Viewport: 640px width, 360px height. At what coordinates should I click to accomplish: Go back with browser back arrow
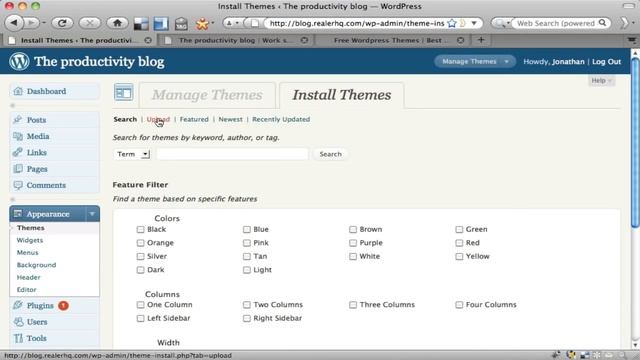(x=14, y=23)
